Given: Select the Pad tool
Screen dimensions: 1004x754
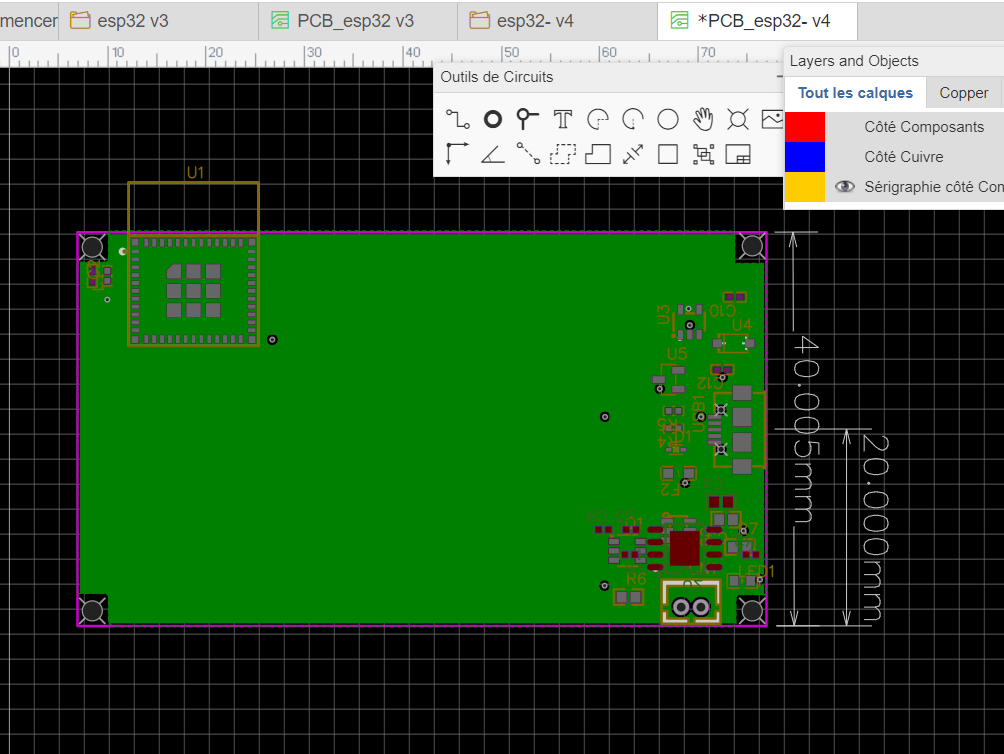Looking at the screenshot, I should pyautogui.click(x=492, y=119).
